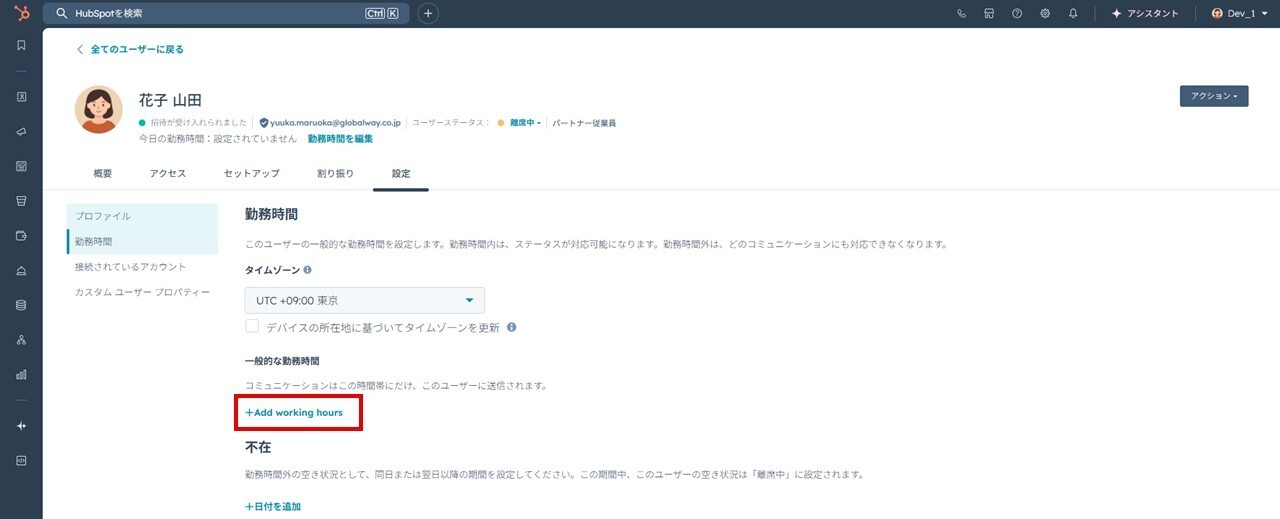Open the Settings gear icon
1280x519 pixels.
[x=1045, y=13]
